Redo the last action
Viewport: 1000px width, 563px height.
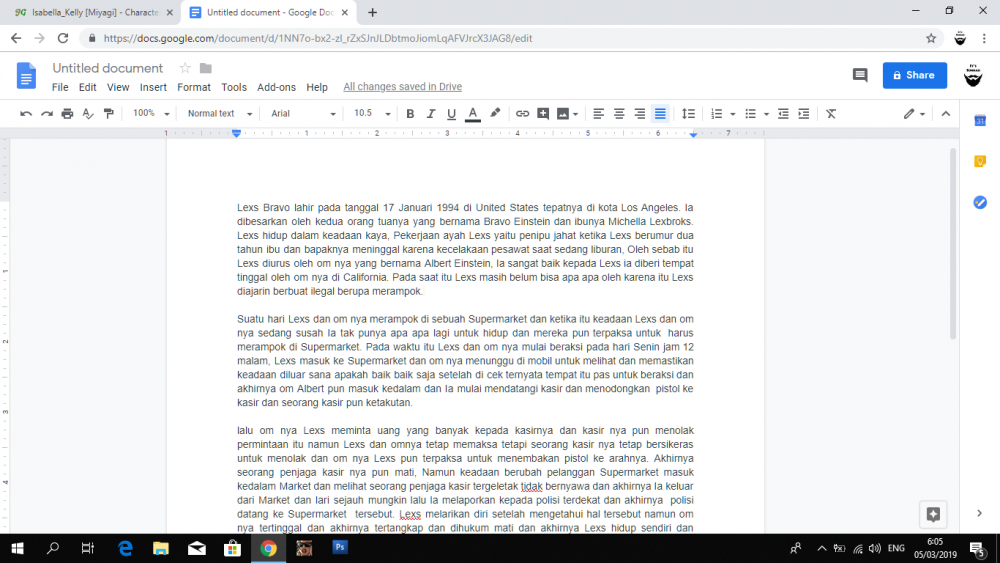pos(47,113)
